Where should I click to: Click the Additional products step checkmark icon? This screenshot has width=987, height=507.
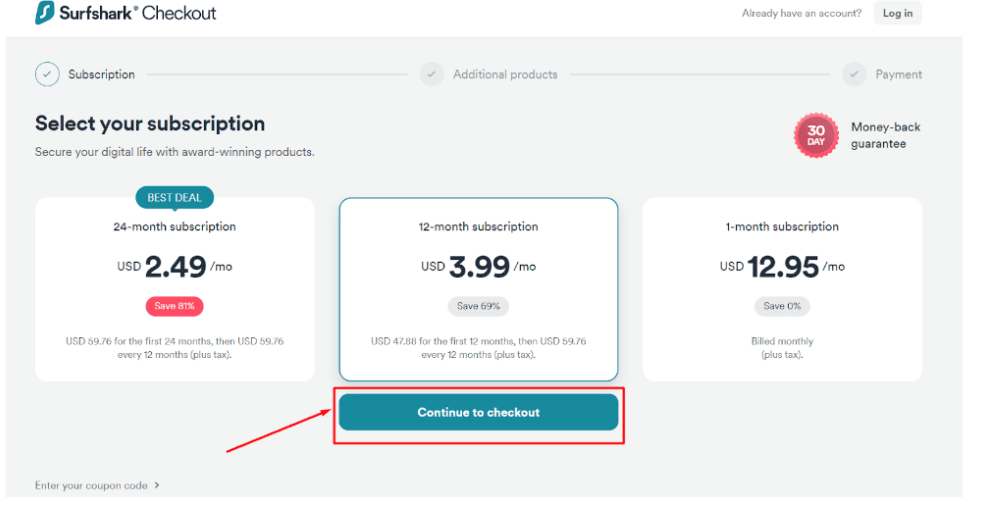432,74
